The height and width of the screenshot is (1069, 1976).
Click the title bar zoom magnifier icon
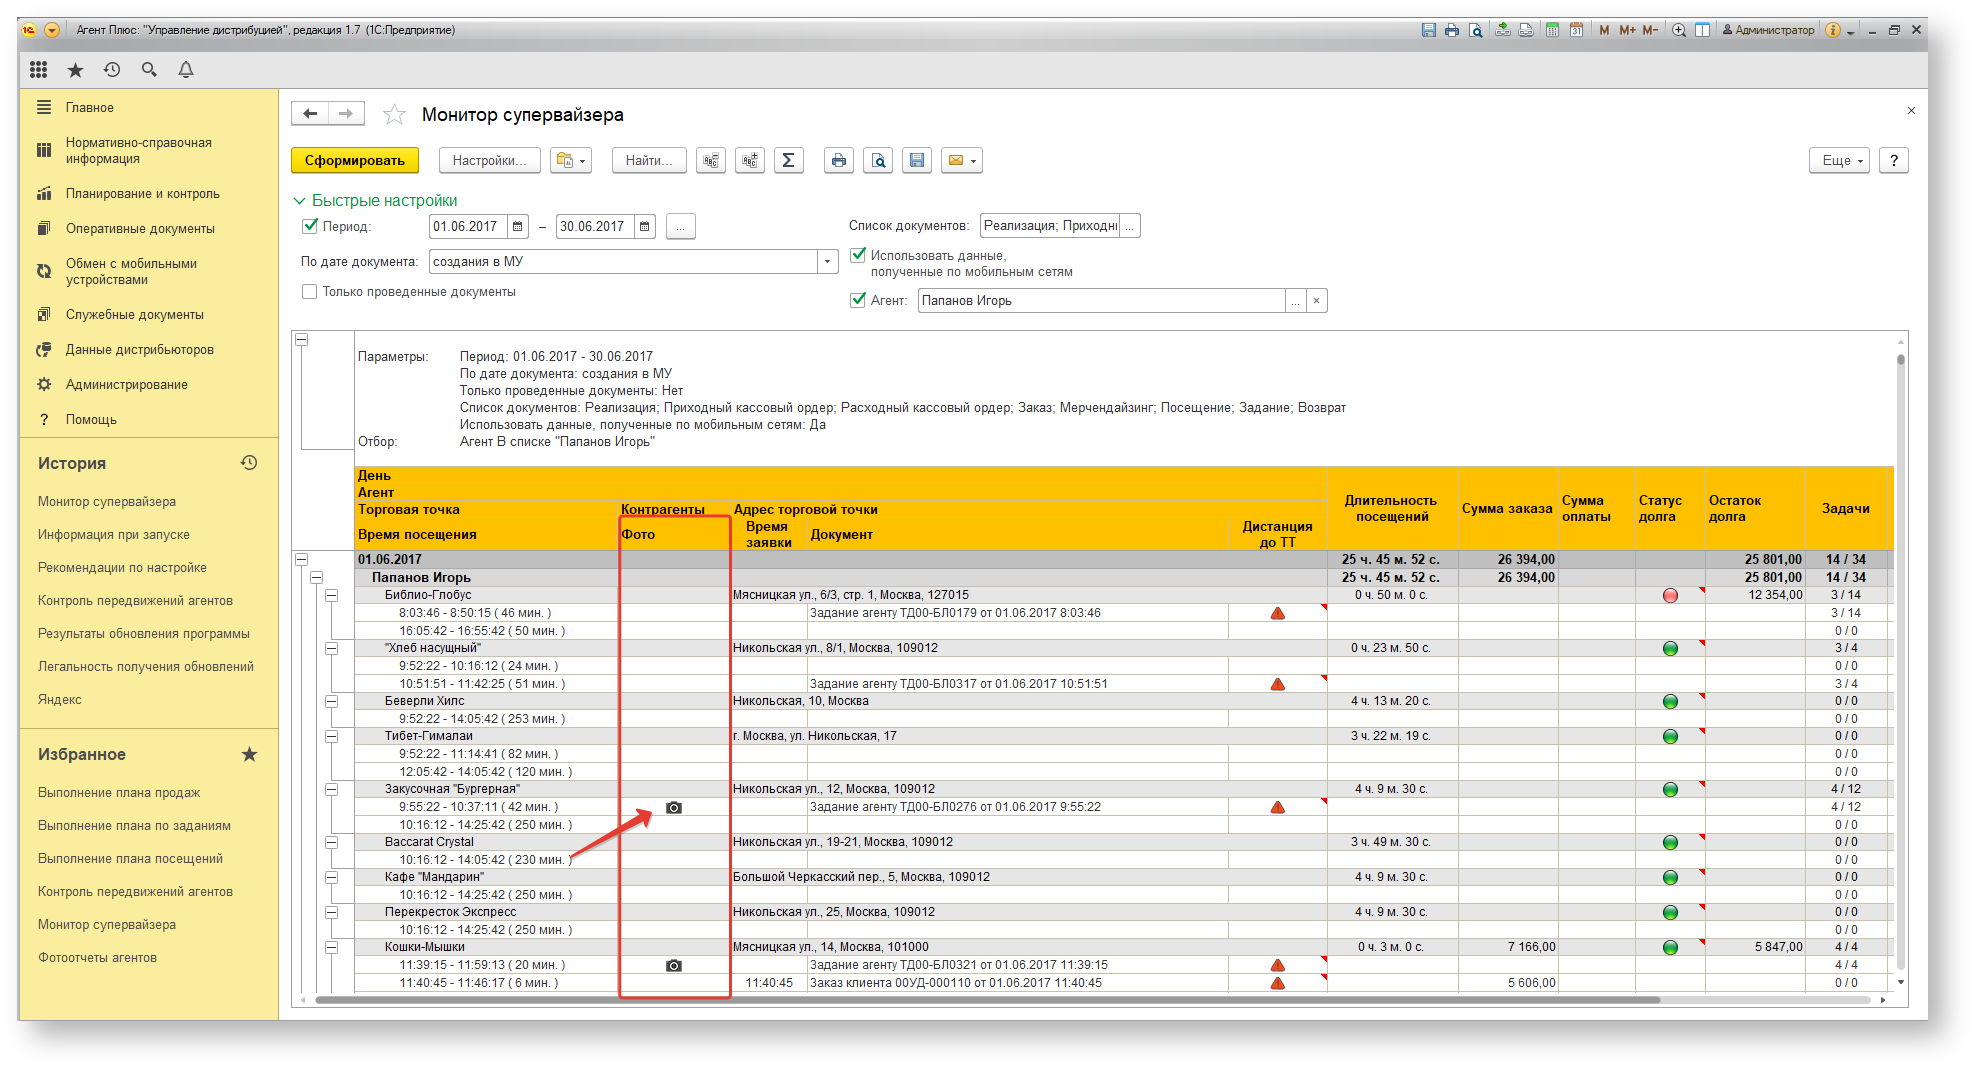(1679, 30)
